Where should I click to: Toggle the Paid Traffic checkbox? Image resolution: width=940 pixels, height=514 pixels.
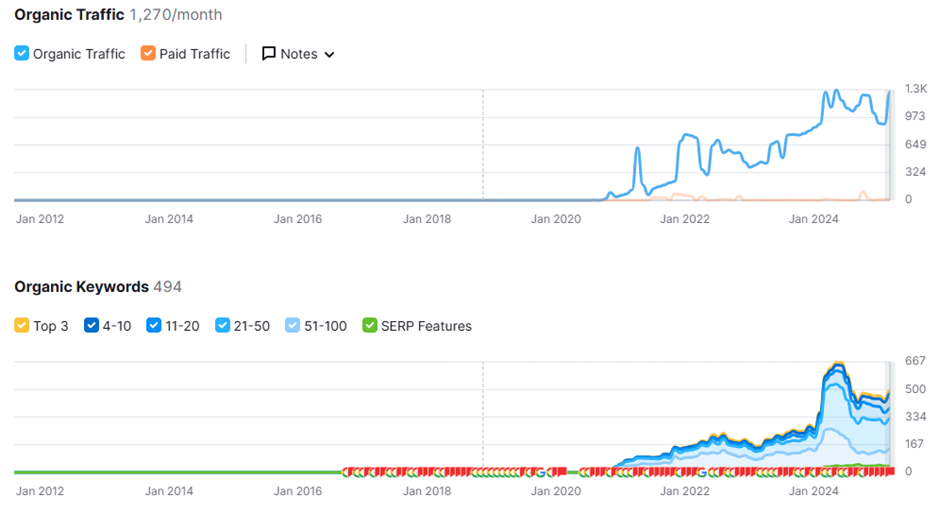click(x=148, y=54)
